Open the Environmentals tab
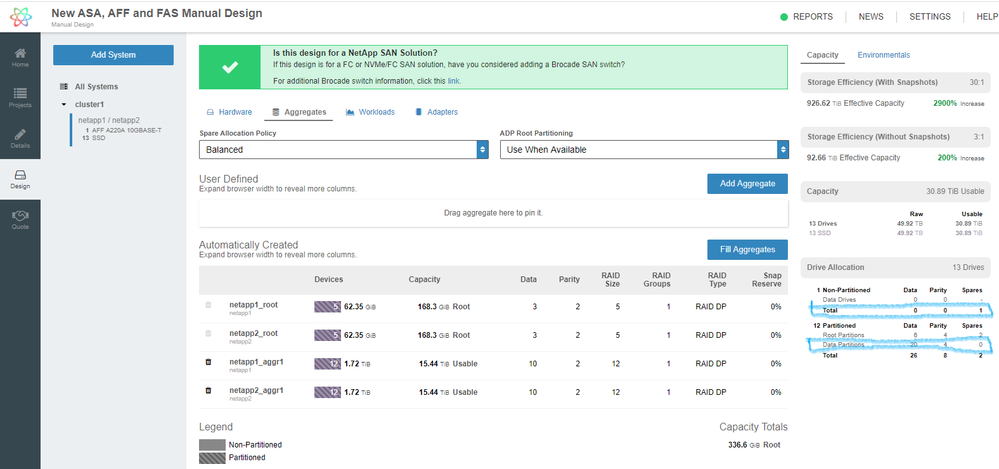The height and width of the screenshot is (469, 999). click(x=883, y=55)
